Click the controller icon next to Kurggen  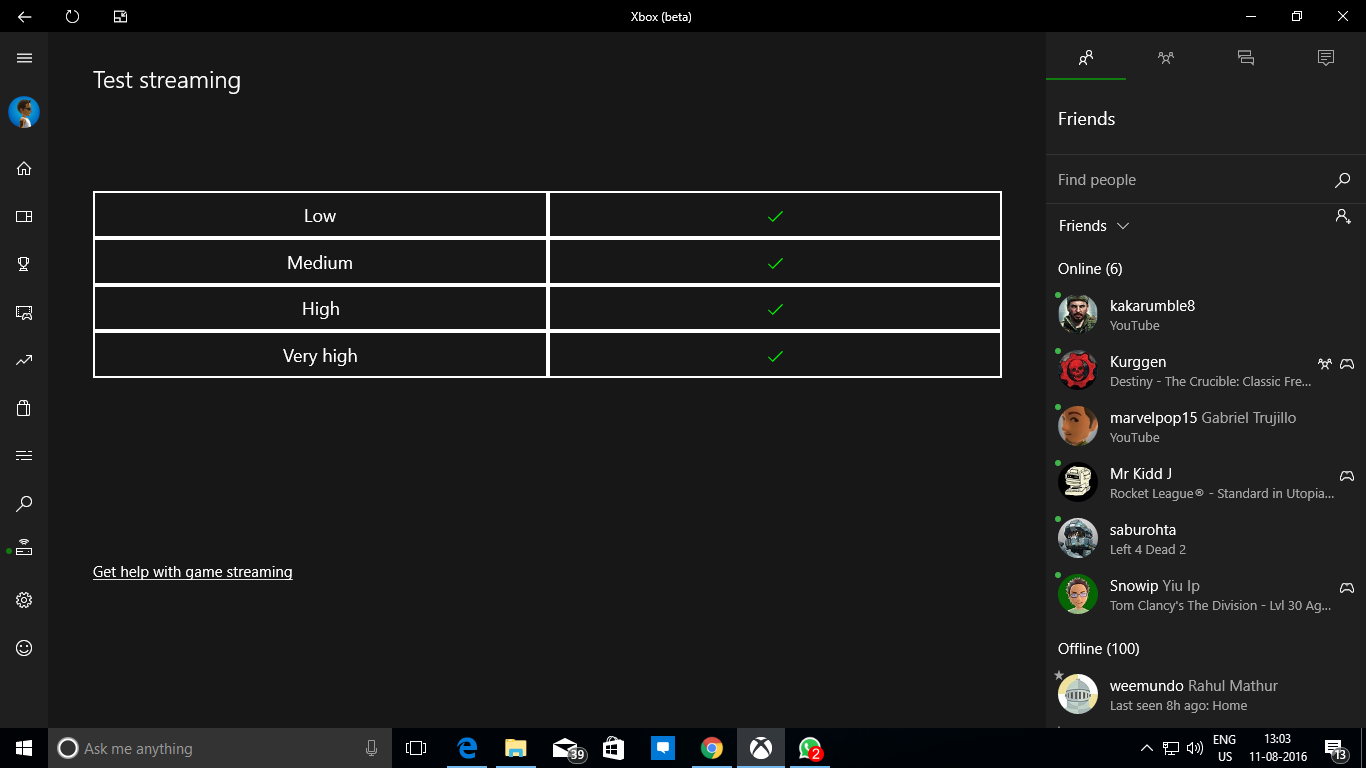pyautogui.click(x=1347, y=364)
